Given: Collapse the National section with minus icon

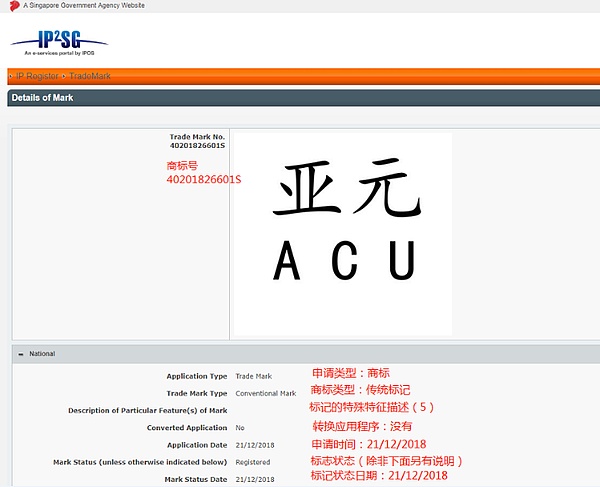Looking at the screenshot, I should click(19, 354).
